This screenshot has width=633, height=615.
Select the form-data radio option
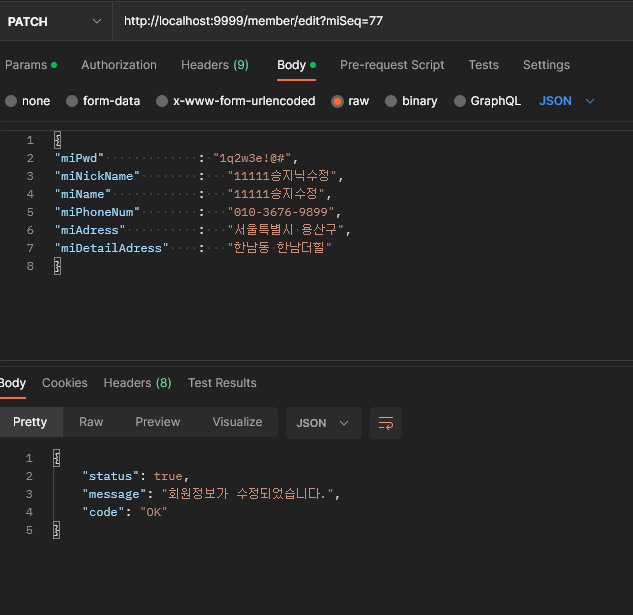(x=103, y=101)
